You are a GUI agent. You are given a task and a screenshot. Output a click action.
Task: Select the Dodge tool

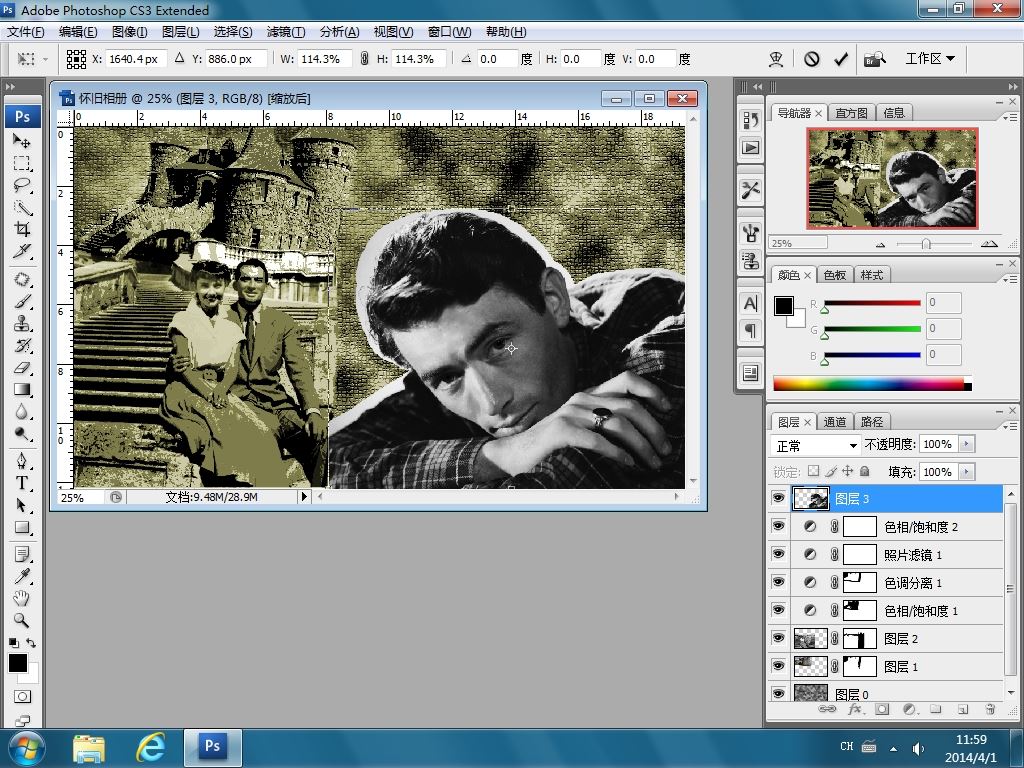[22, 434]
